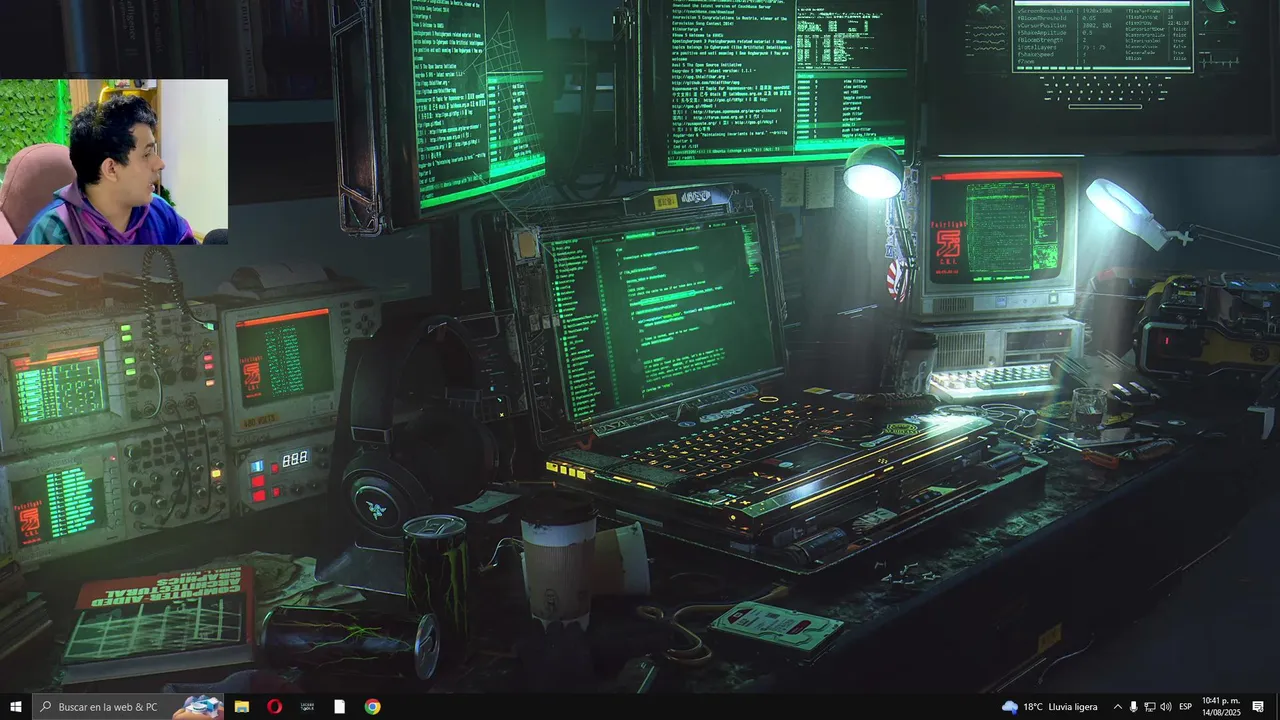
Task: Open the notification action center
Action: (1259, 707)
